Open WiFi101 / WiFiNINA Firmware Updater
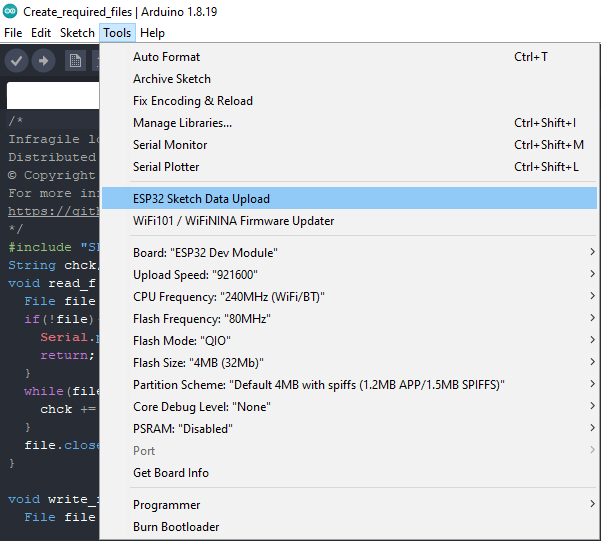The width and height of the screenshot is (601, 541). (349, 221)
